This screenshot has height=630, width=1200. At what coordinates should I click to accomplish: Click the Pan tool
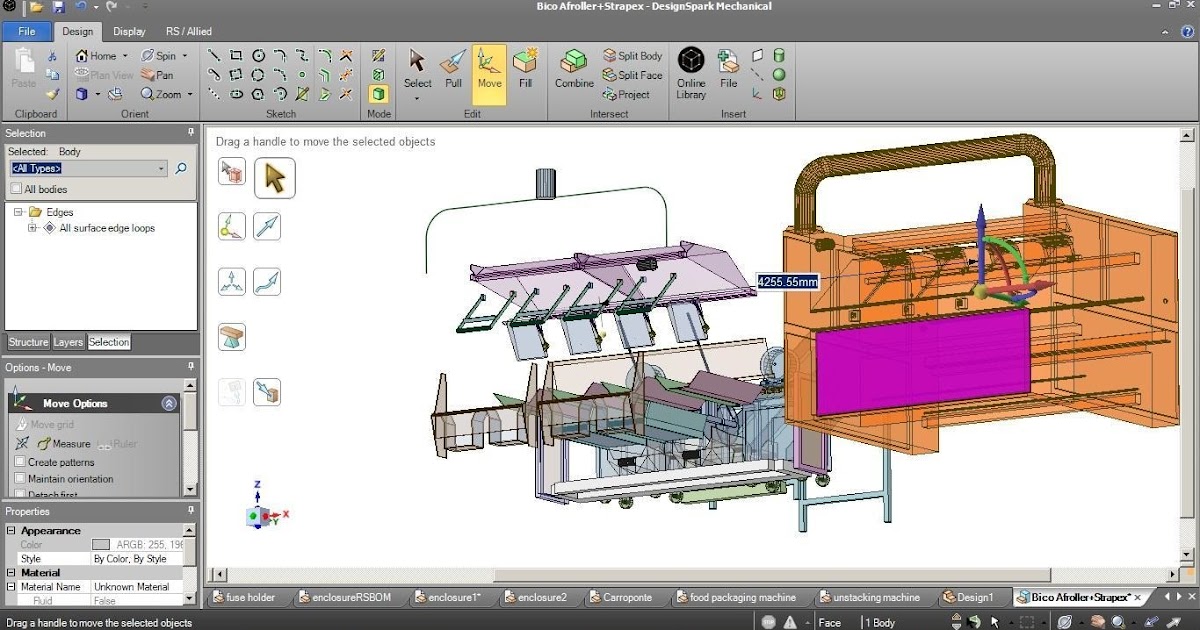[158, 75]
